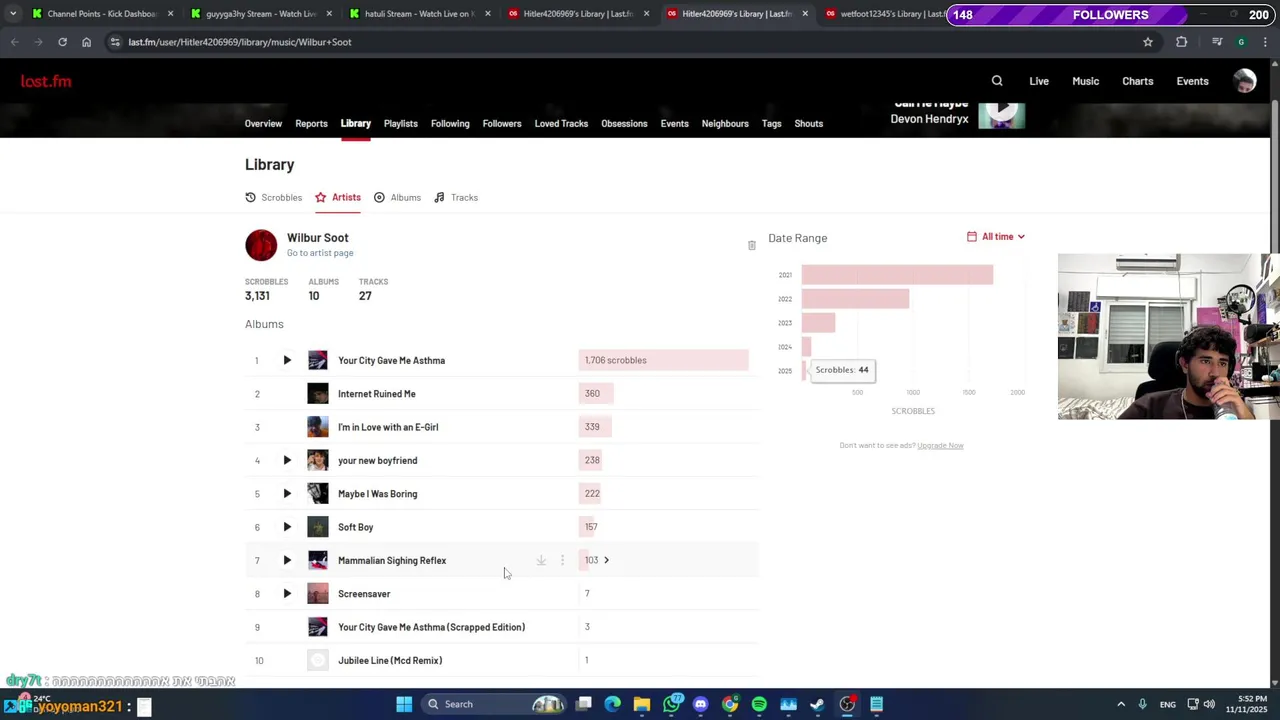1280x720 pixels.
Task: Click the download icon on Mammalian Sighing Reflex row
Action: click(541, 560)
